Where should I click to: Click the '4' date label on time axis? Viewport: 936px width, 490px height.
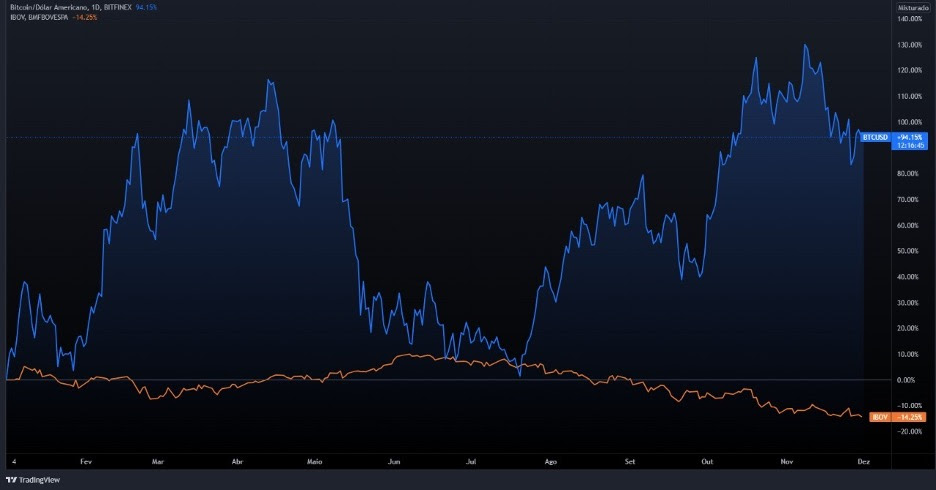pos(14,461)
